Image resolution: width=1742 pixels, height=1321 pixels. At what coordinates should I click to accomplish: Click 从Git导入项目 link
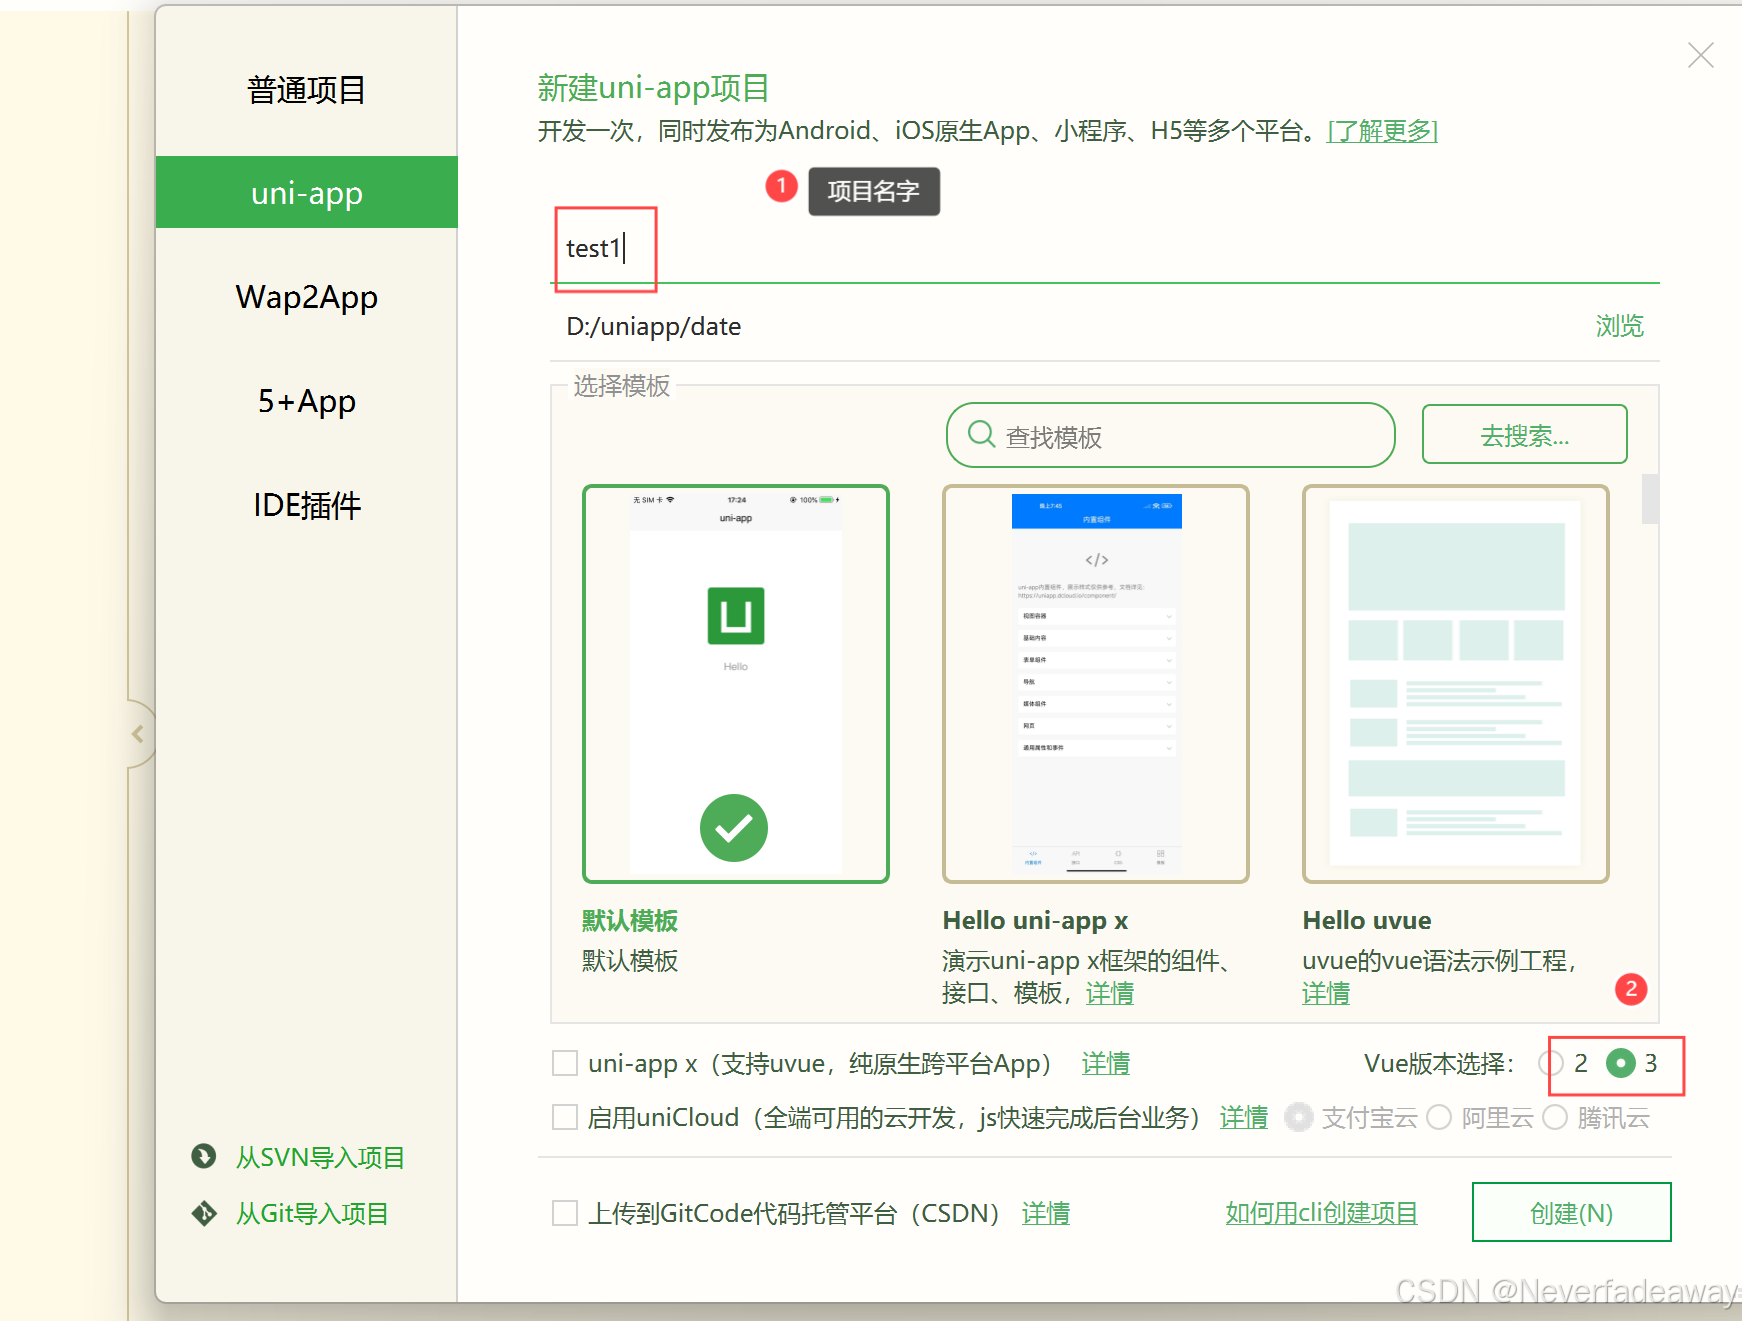(312, 1213)
